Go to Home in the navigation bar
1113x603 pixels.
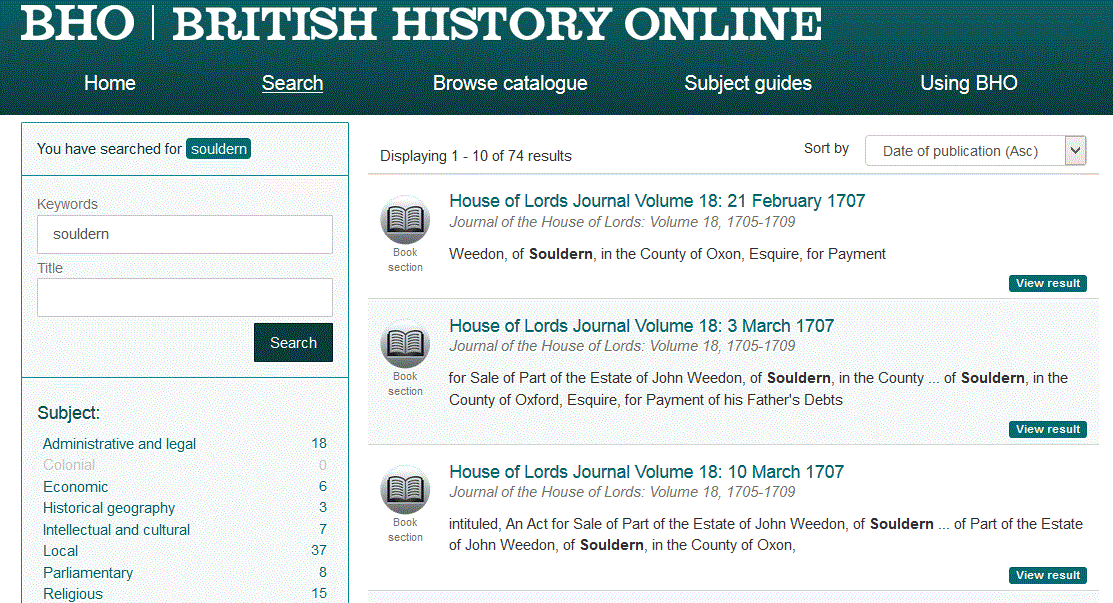point(109,83)
